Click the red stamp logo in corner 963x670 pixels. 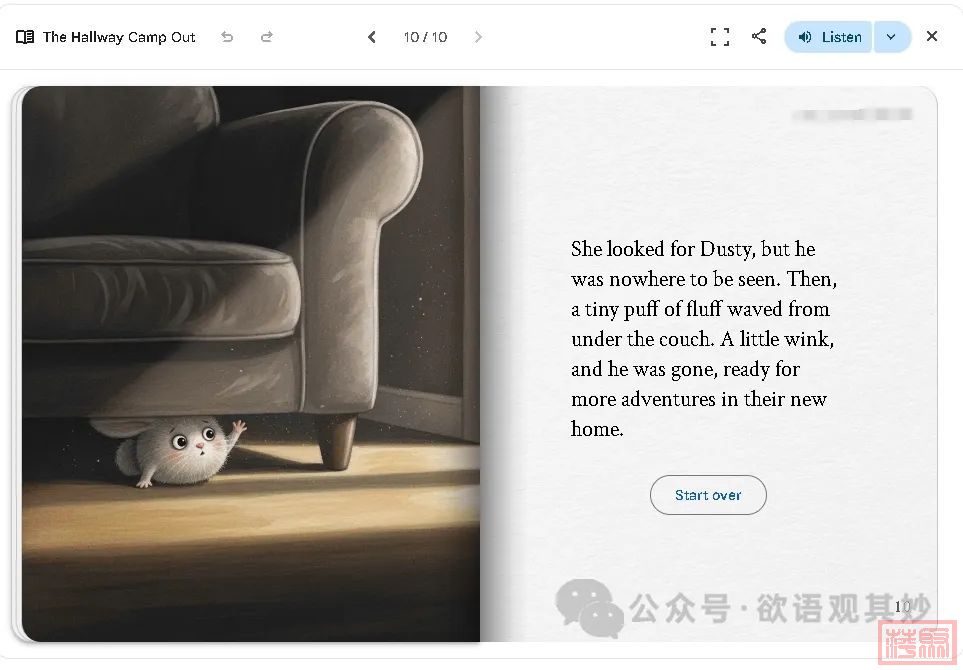click(918, 643)
